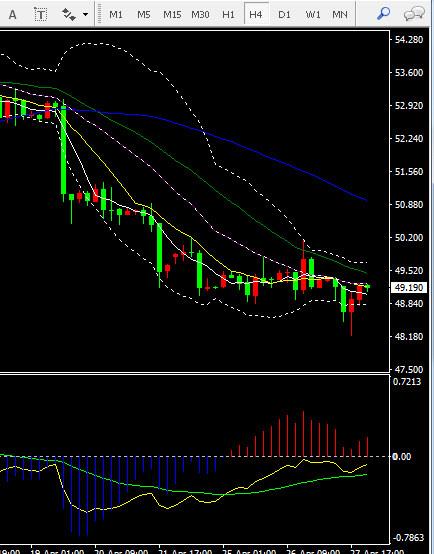The height and width of the screenshot is (554, 434).
Task: Select the text tool icon 'A'
Action: point(12,15)
